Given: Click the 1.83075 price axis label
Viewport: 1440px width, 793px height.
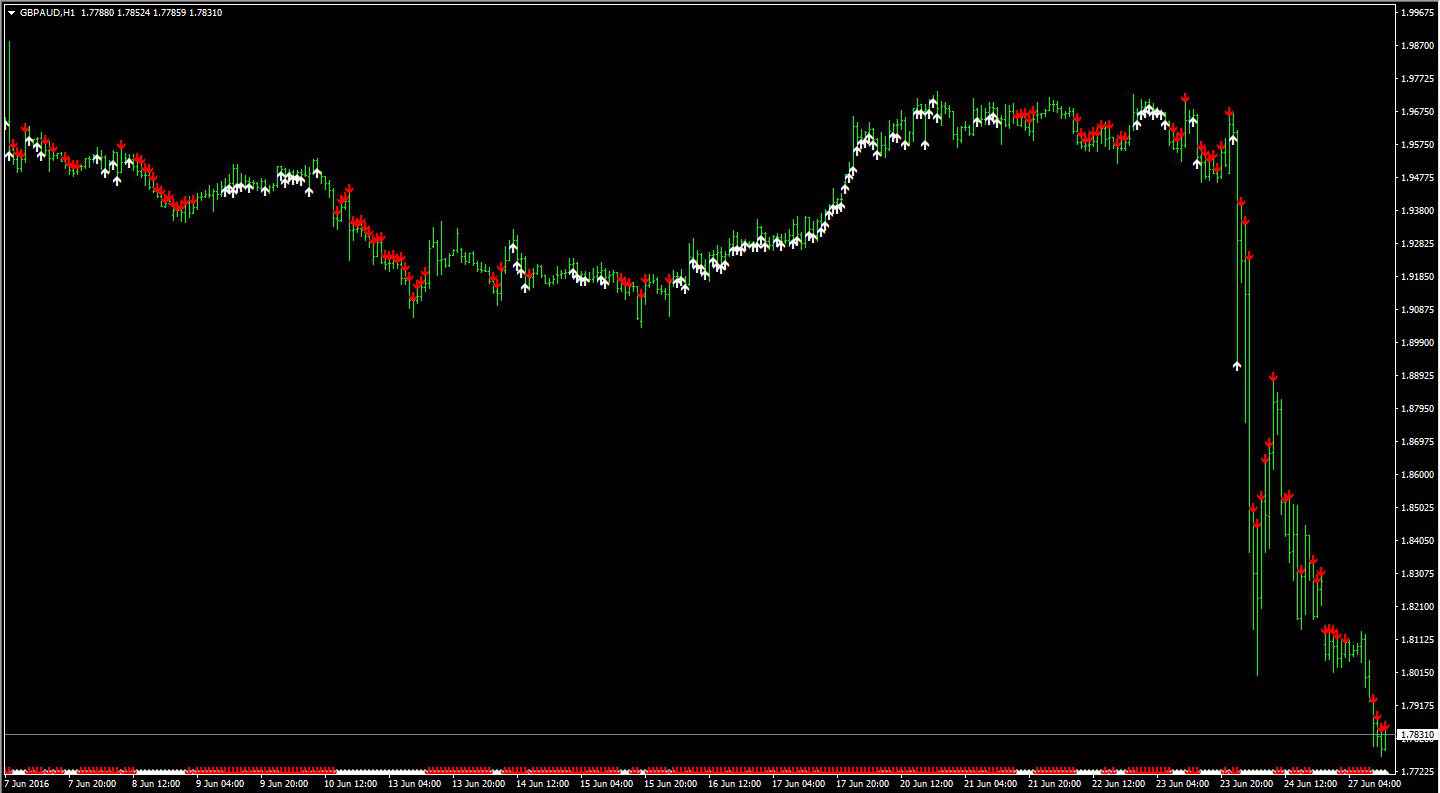Looking at the screenshot, I should coord(1418,574).
